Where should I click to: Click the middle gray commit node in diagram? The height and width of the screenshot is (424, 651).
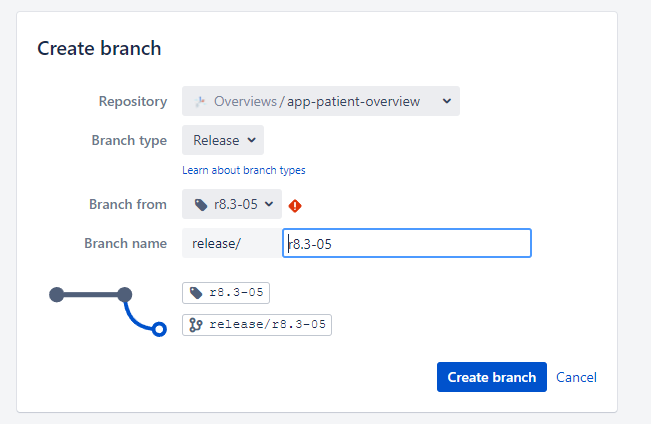(125, 294)
